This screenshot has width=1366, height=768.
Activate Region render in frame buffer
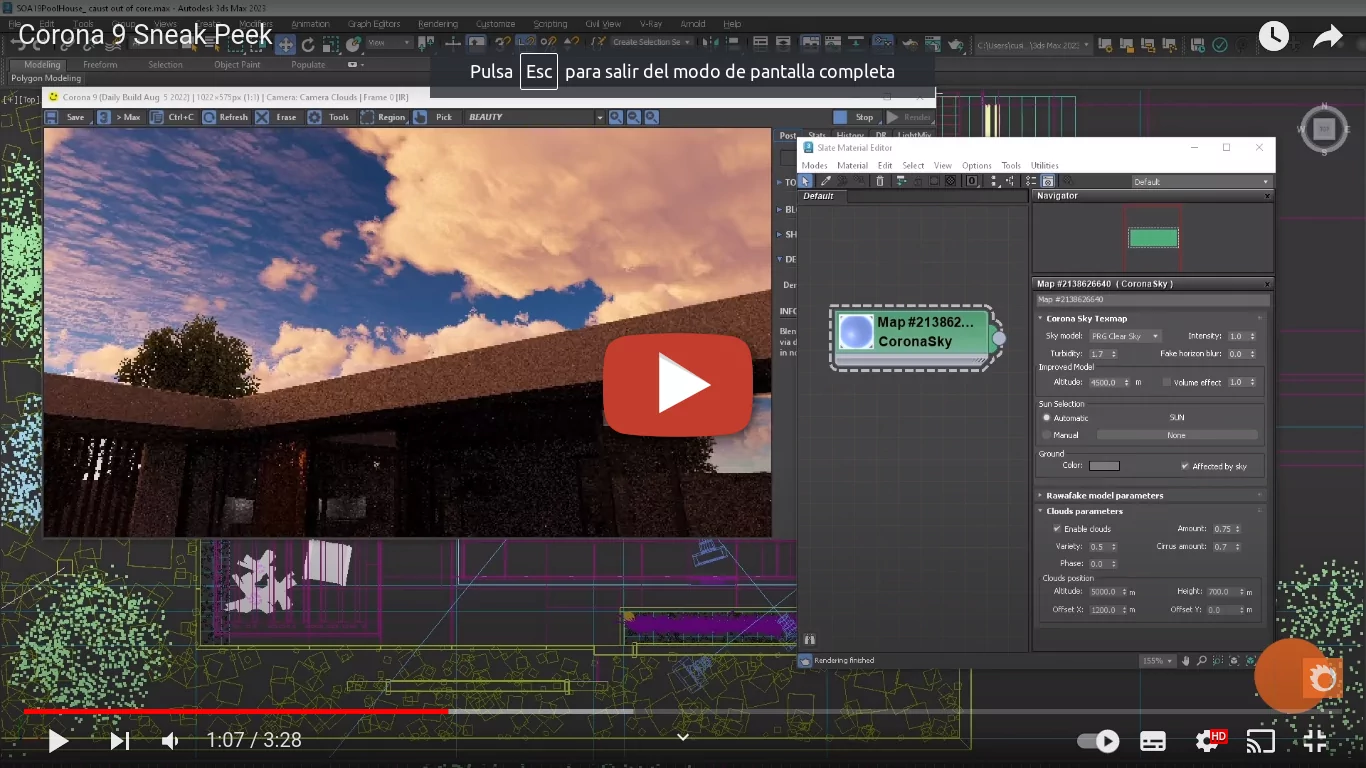pos(383,117)
